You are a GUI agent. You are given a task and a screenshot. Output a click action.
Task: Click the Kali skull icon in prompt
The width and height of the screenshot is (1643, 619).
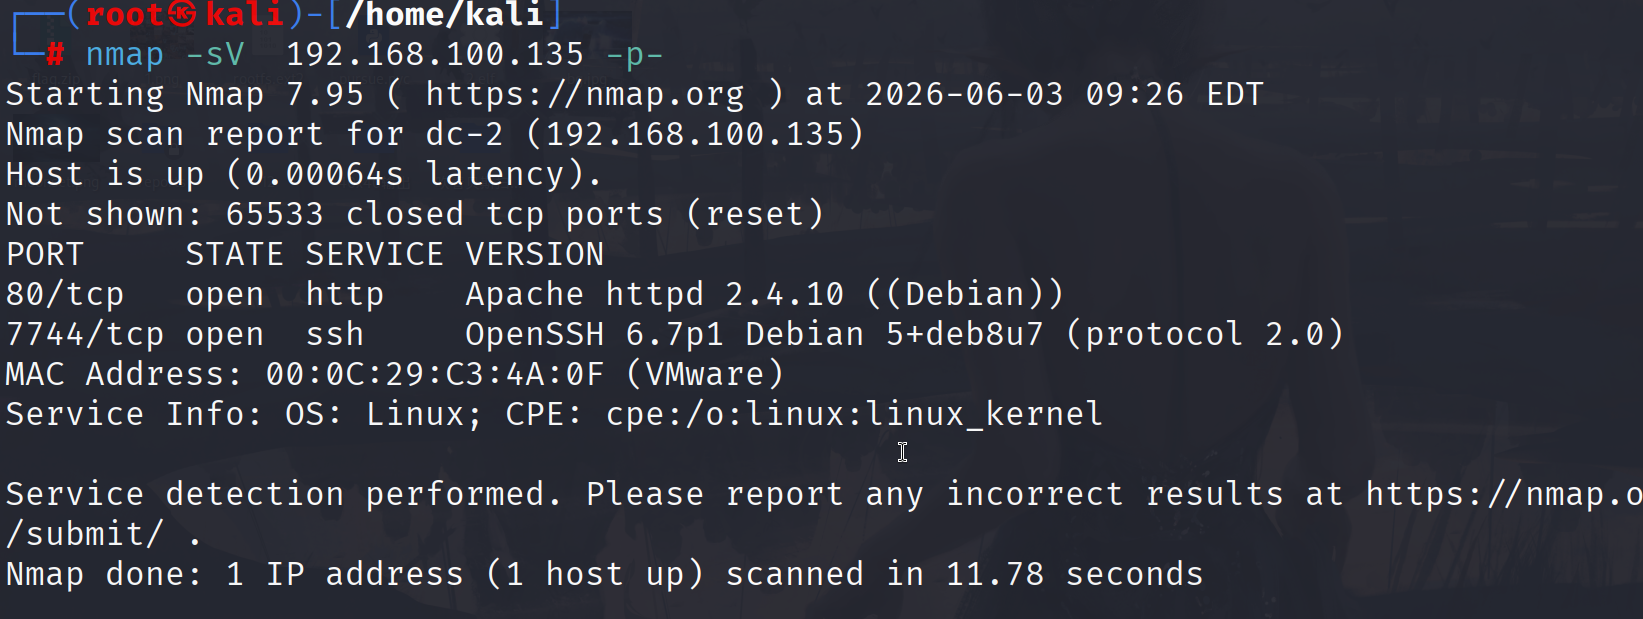point(182,14)
